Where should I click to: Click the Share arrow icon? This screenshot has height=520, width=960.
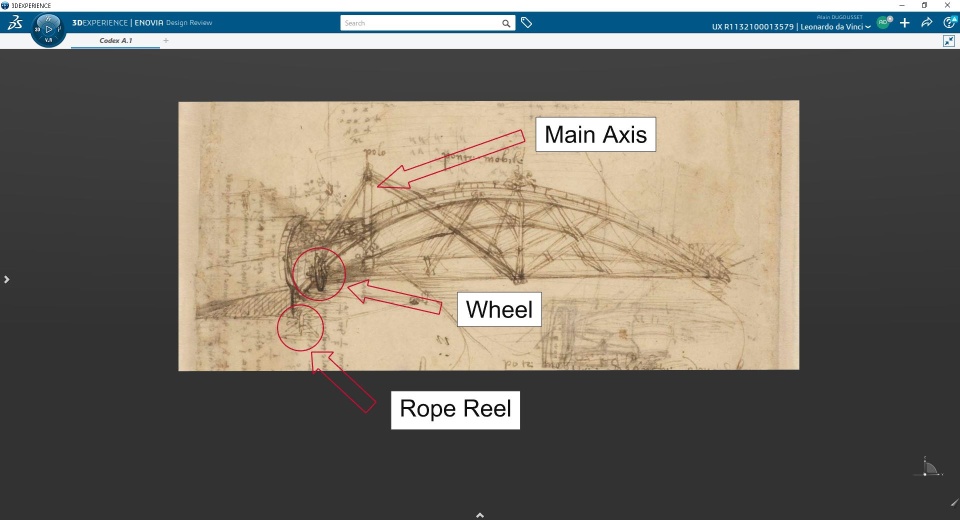[x=927, y=23]
